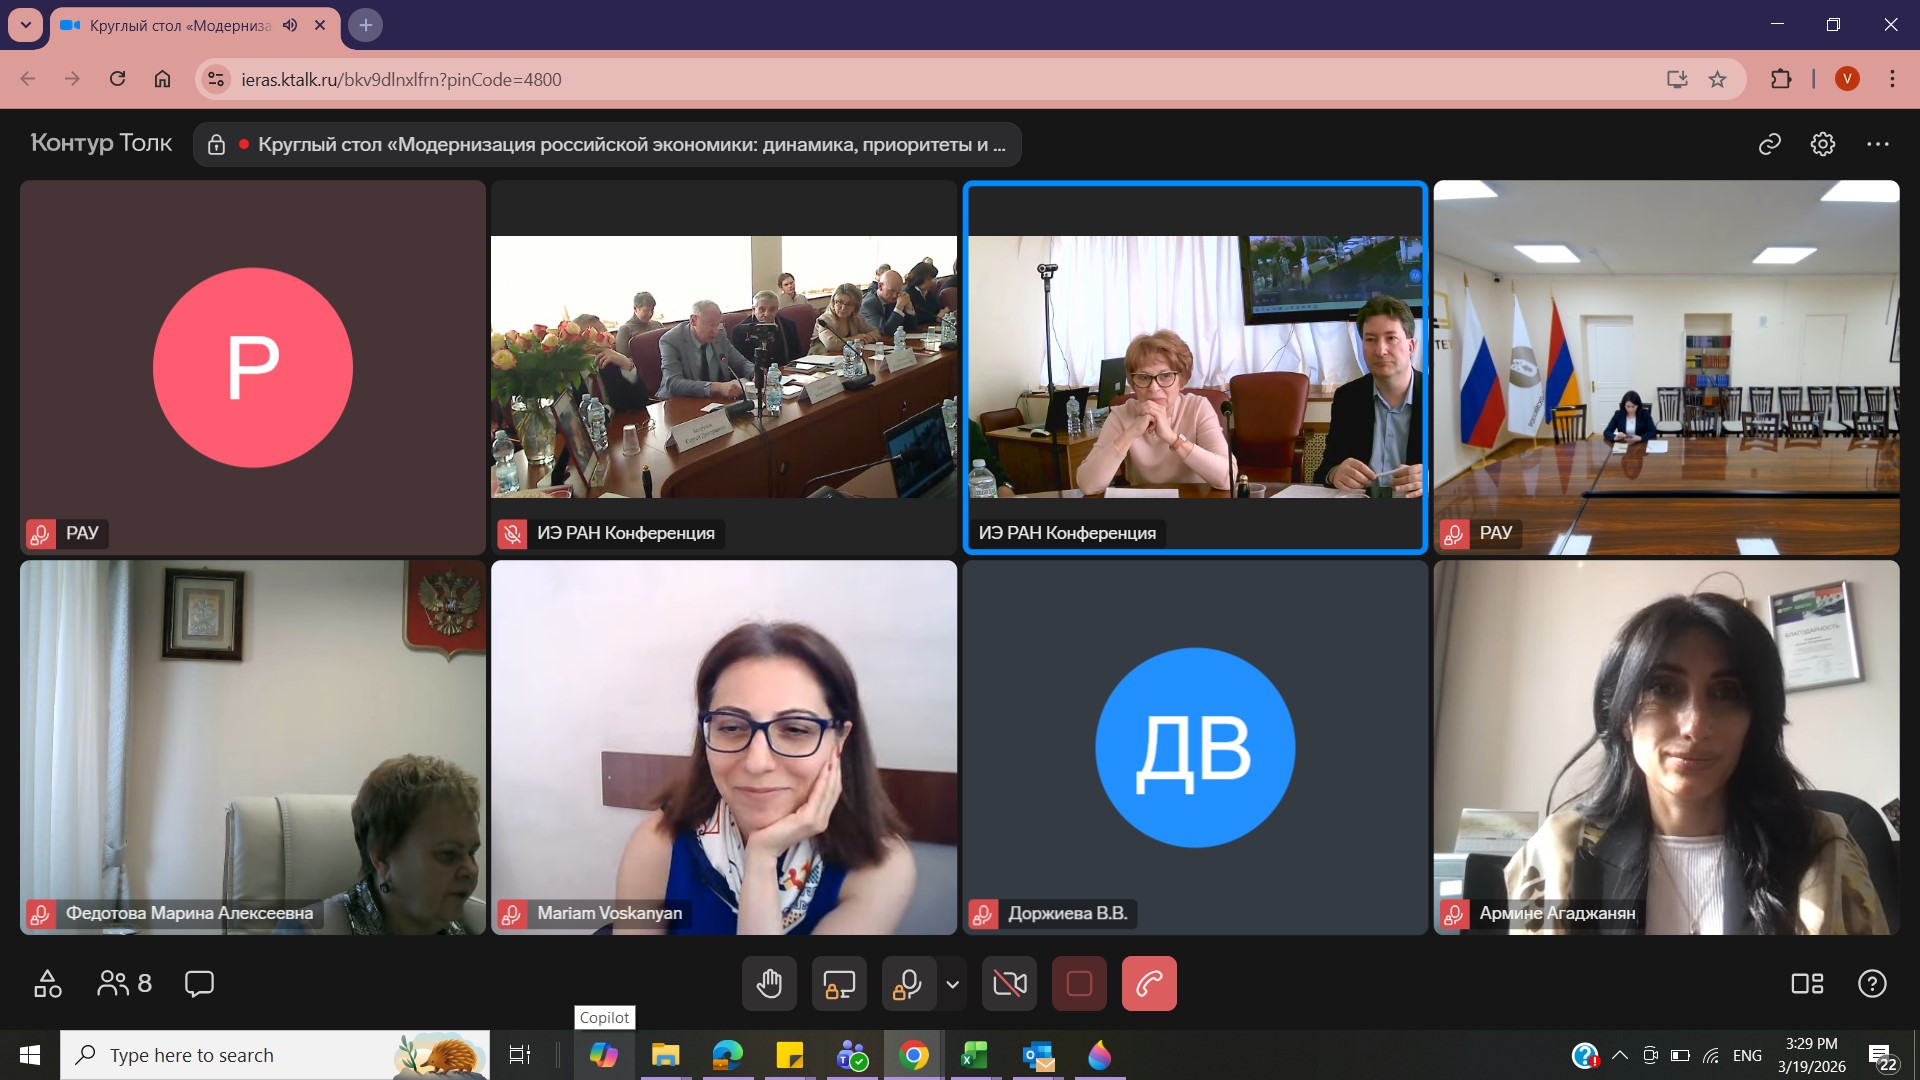Change the video layout view
The image size is (1920, 1080).
pos(1807,984)
